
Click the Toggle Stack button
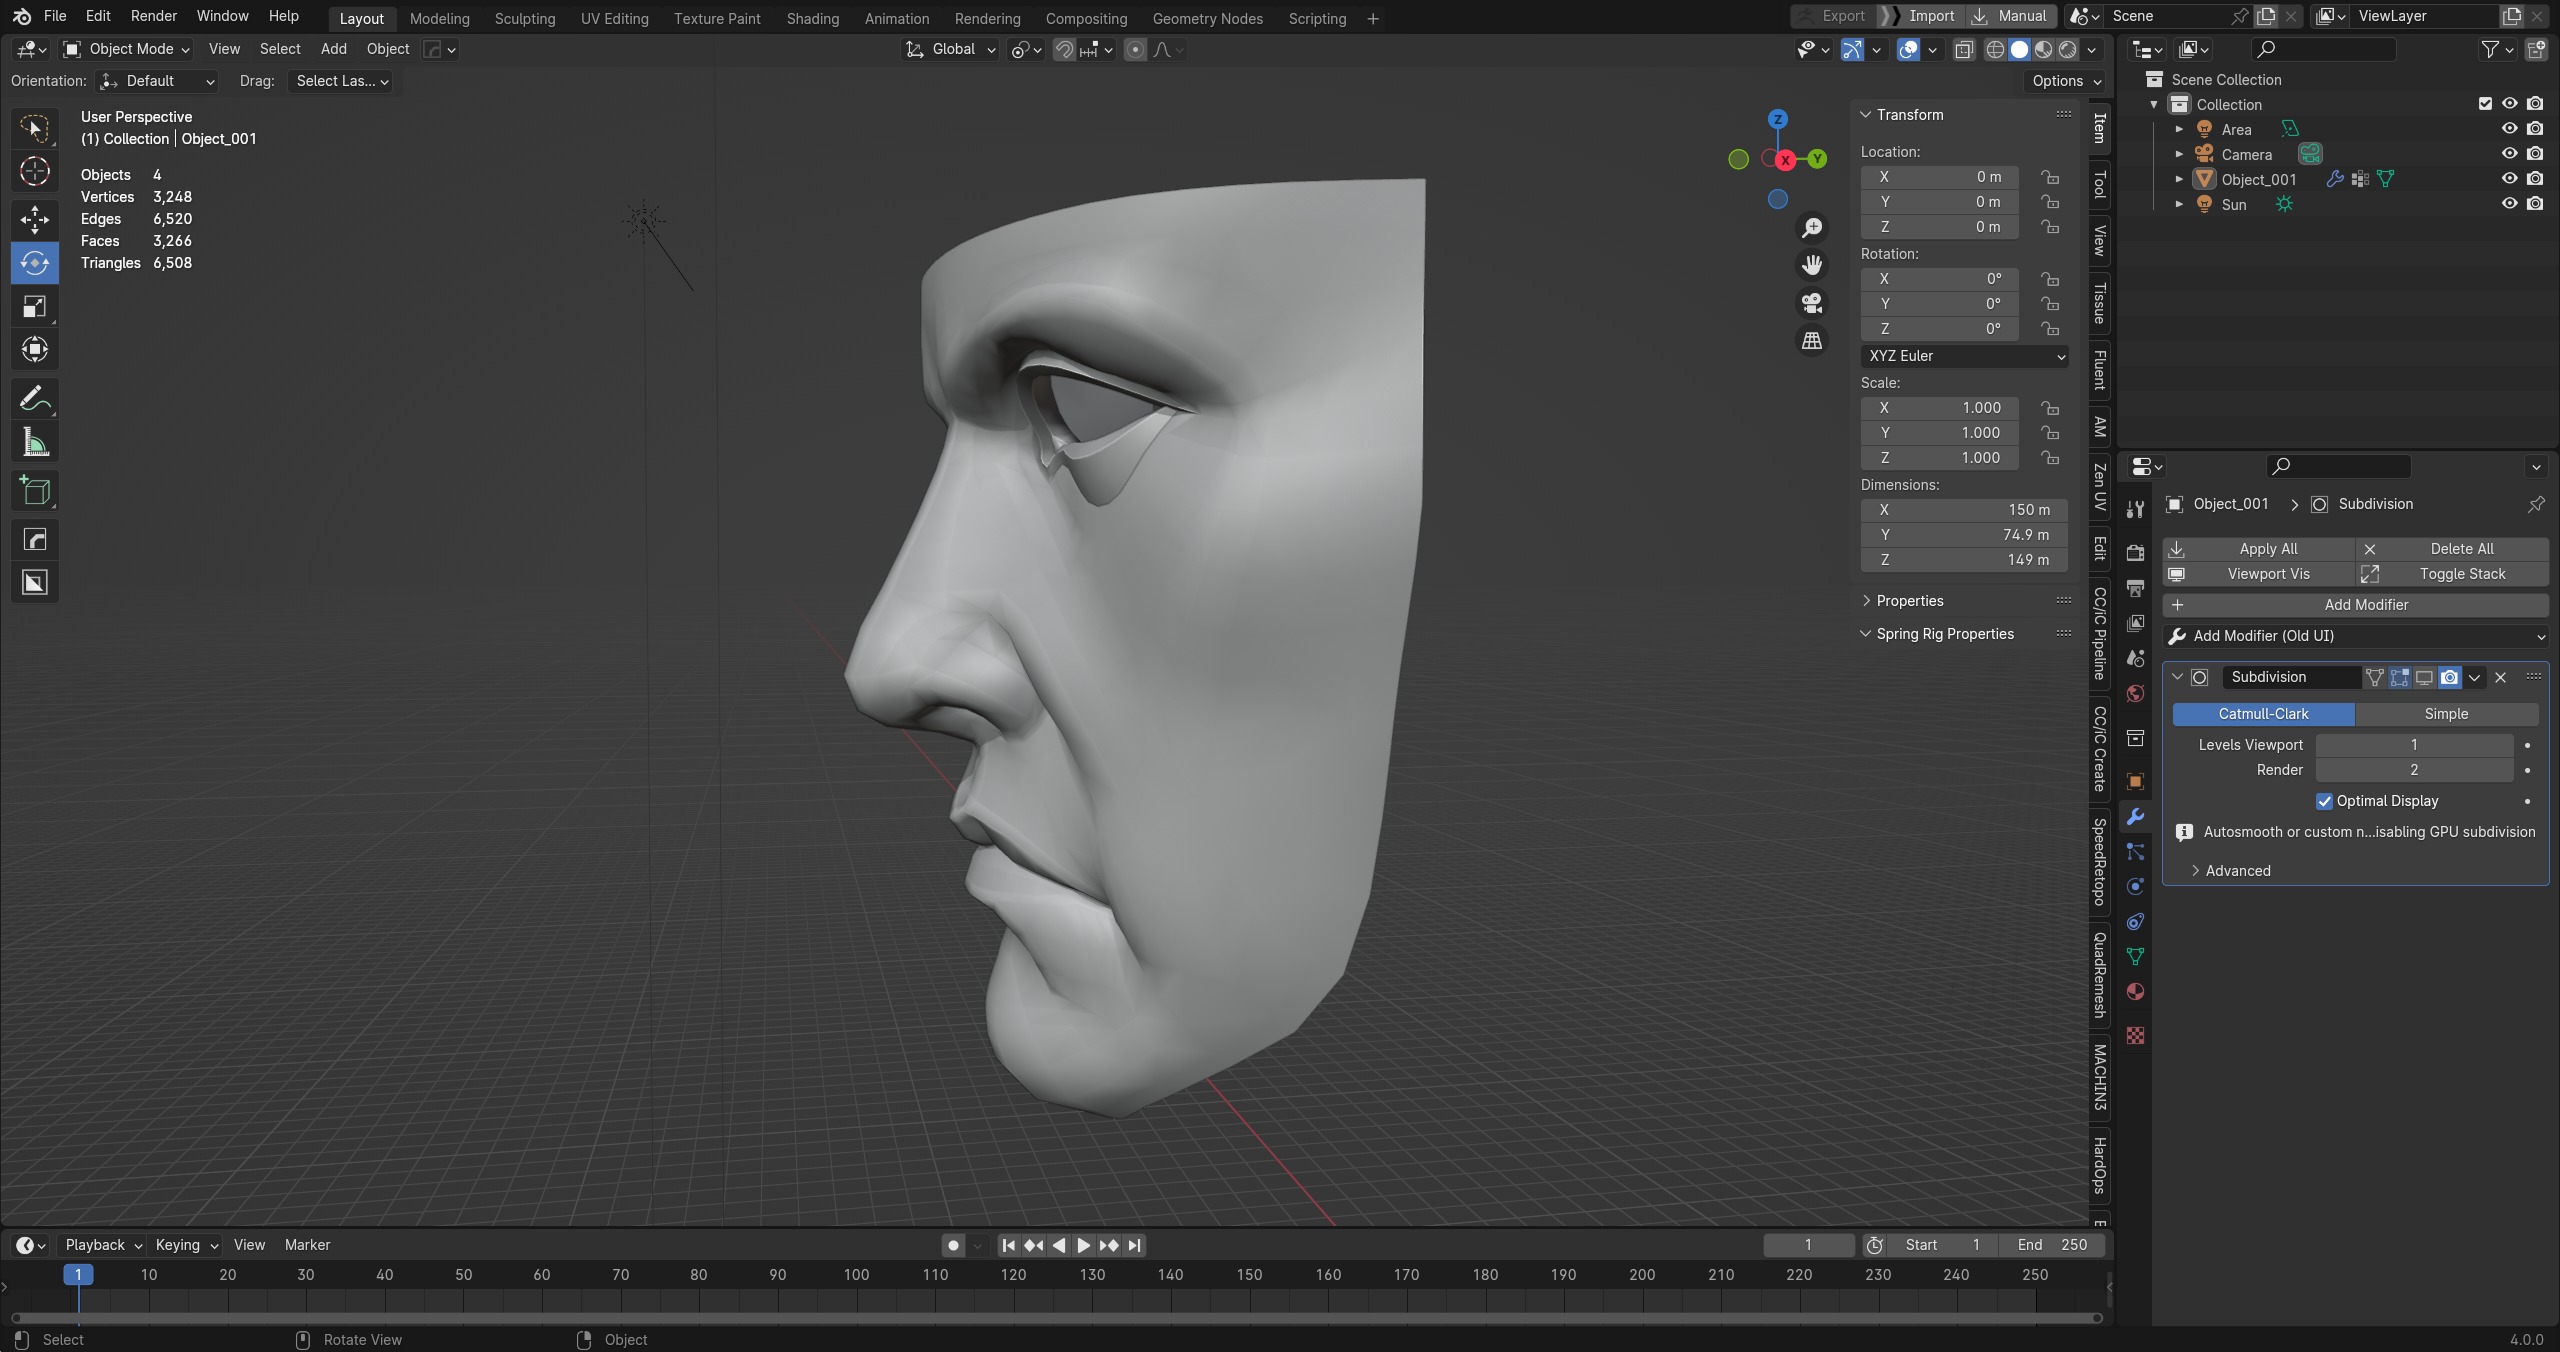[x=2452, y=574]
